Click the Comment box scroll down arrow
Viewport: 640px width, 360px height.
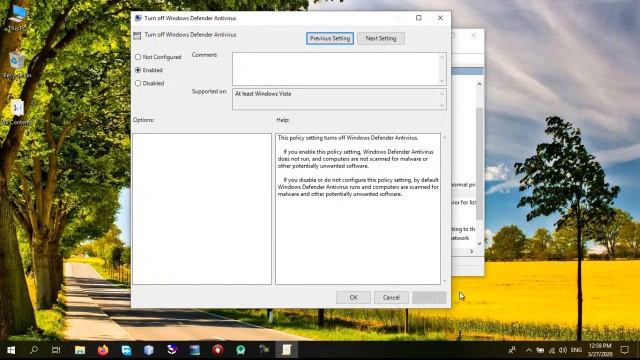point(442,81)
